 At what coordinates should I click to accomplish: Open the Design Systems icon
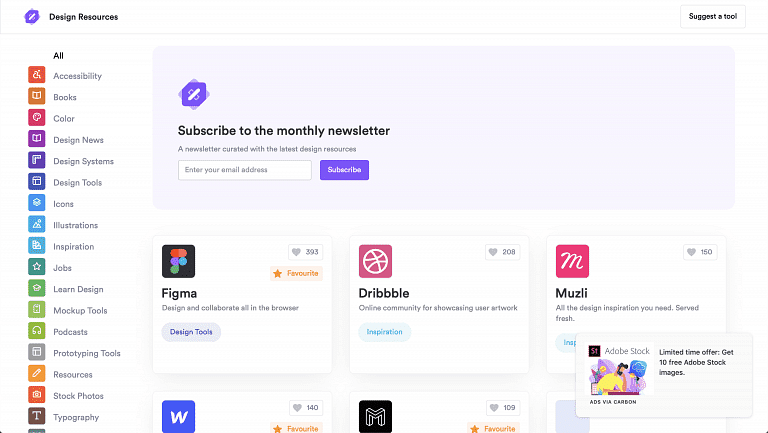tap(37, 160)
